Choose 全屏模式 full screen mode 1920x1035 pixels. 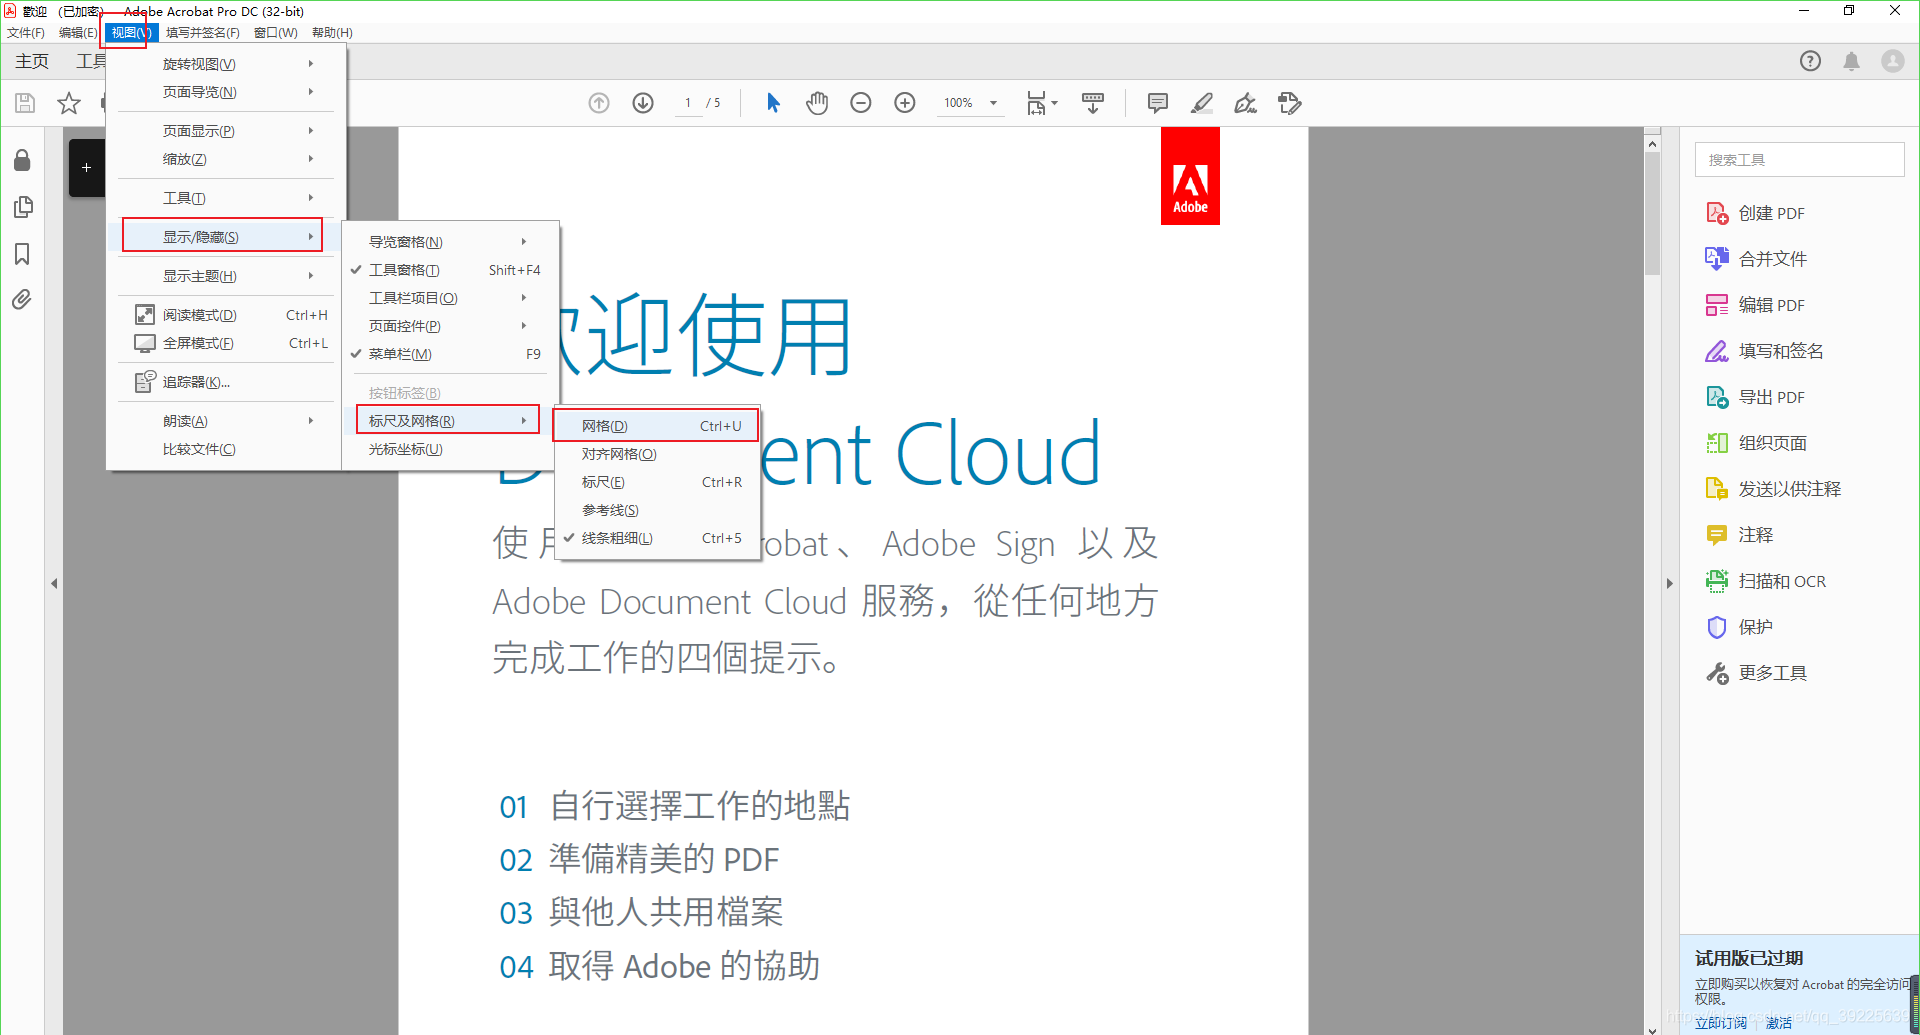coord(226,343)
